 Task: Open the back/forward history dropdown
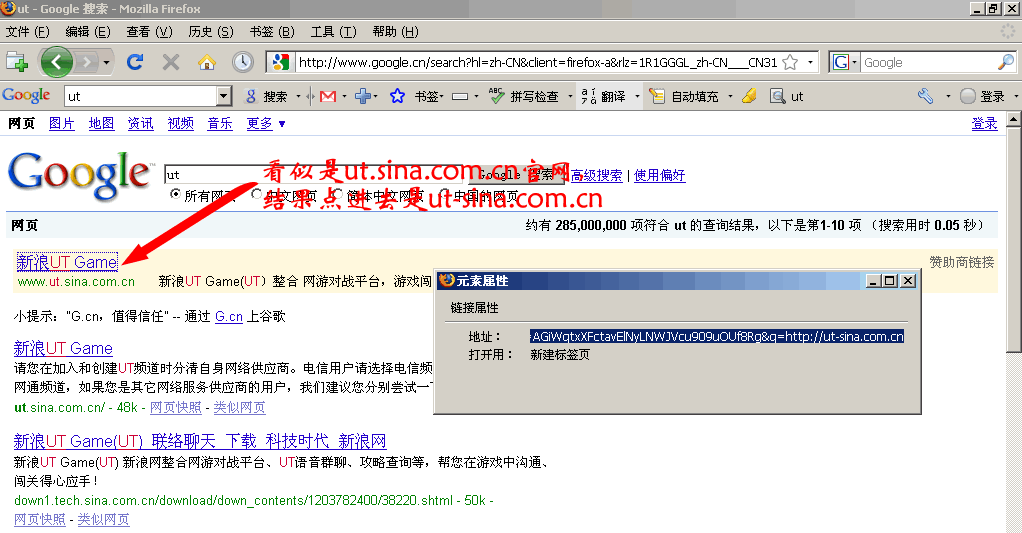click(x=106, y=63)
